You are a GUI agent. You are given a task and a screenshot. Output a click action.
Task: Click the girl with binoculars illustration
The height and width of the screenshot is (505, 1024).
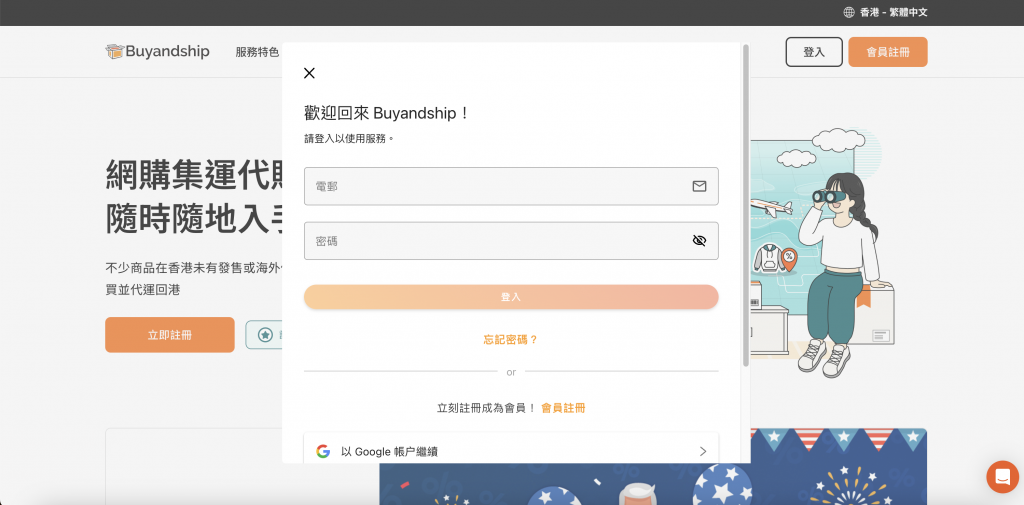click(x=840, y=260)
